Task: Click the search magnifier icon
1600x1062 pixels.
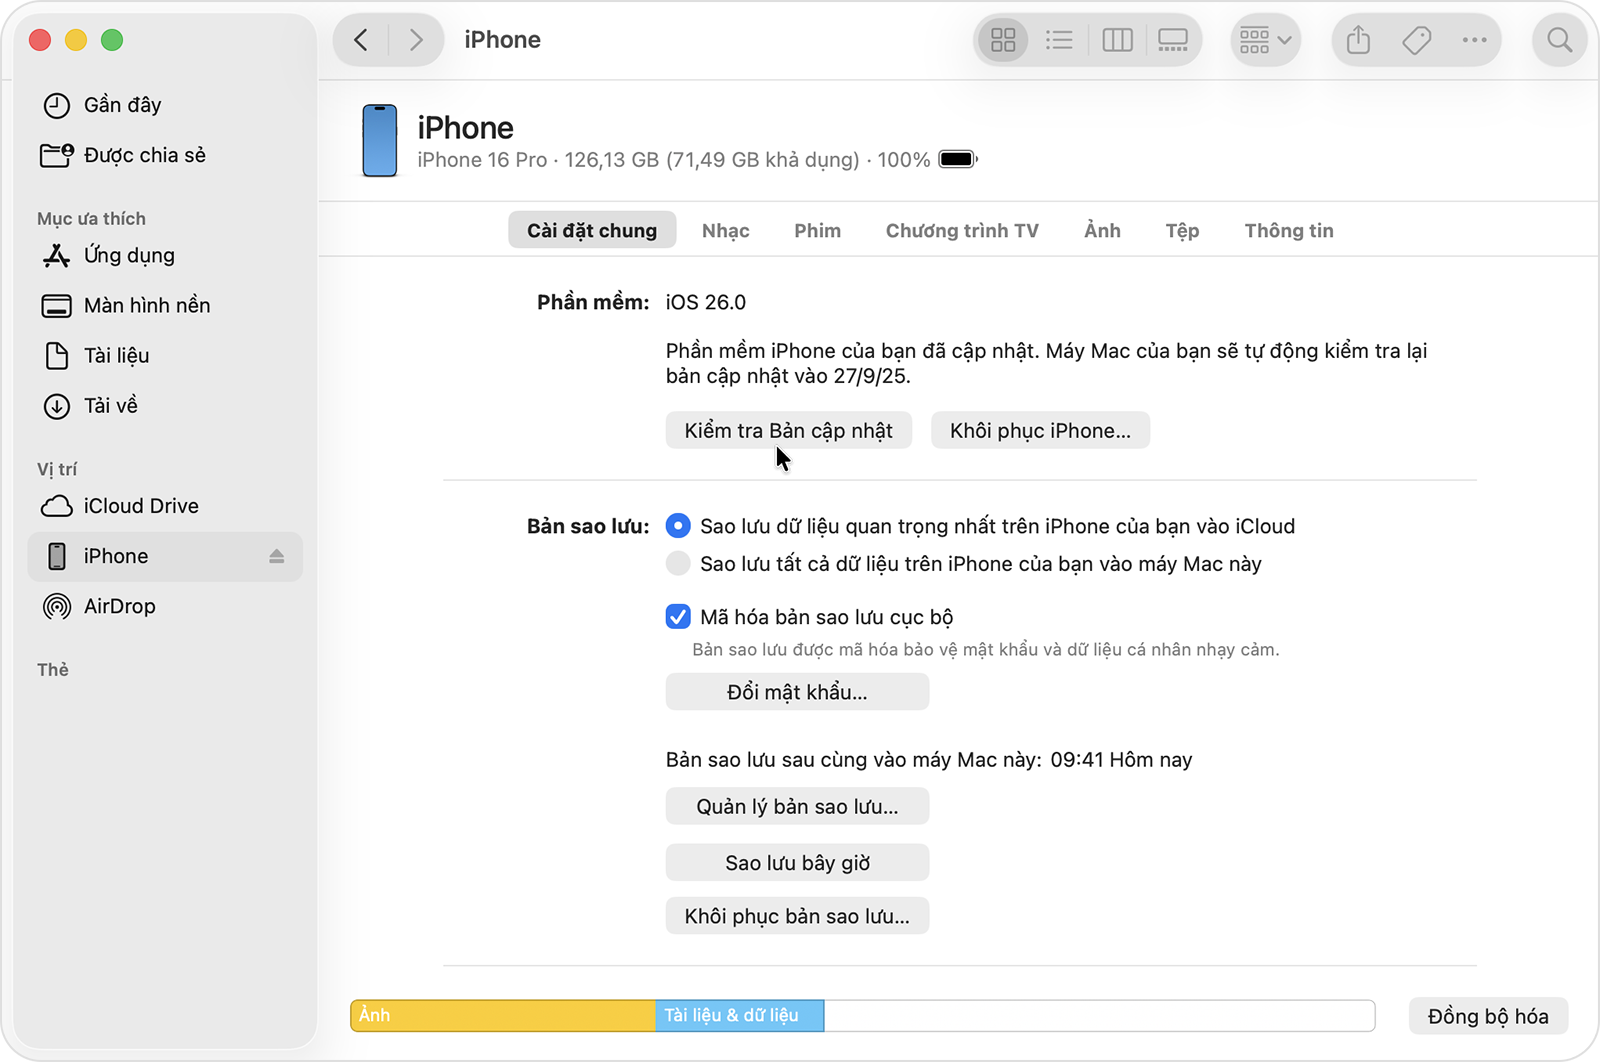Action: (1559, 40)
